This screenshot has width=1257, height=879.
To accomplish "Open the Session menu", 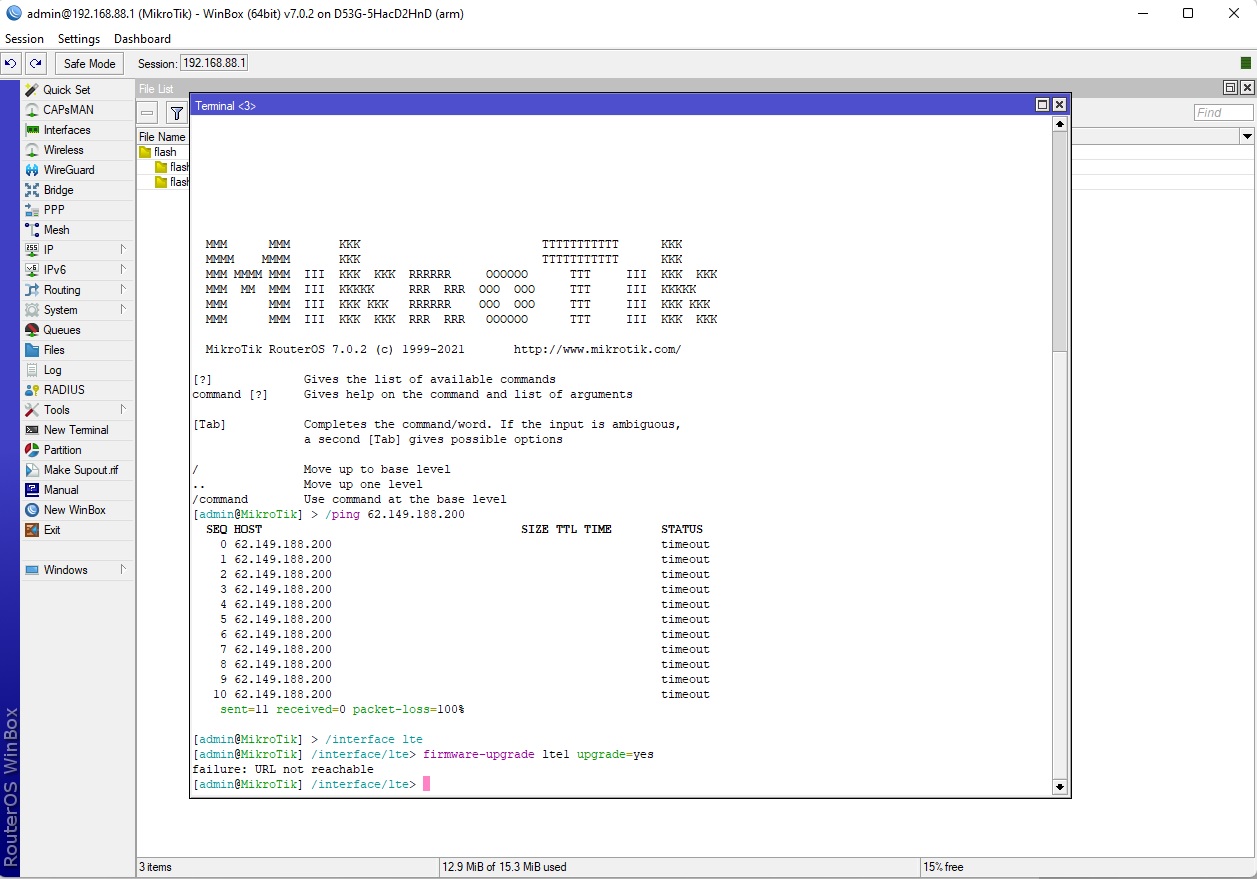I will [25, 39].
